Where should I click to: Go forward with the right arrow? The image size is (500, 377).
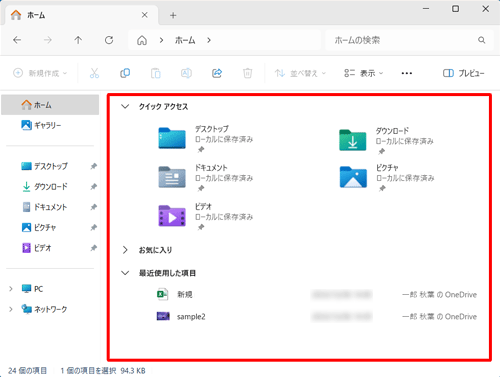click(48, 40)
